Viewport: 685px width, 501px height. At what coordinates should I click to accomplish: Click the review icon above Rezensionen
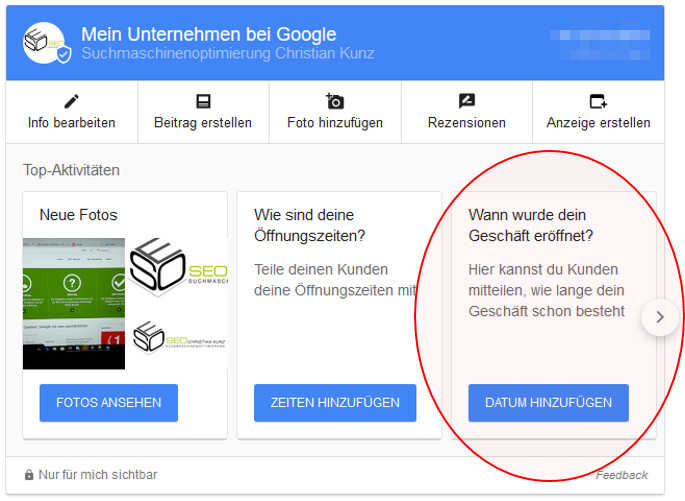coord(467,101)
